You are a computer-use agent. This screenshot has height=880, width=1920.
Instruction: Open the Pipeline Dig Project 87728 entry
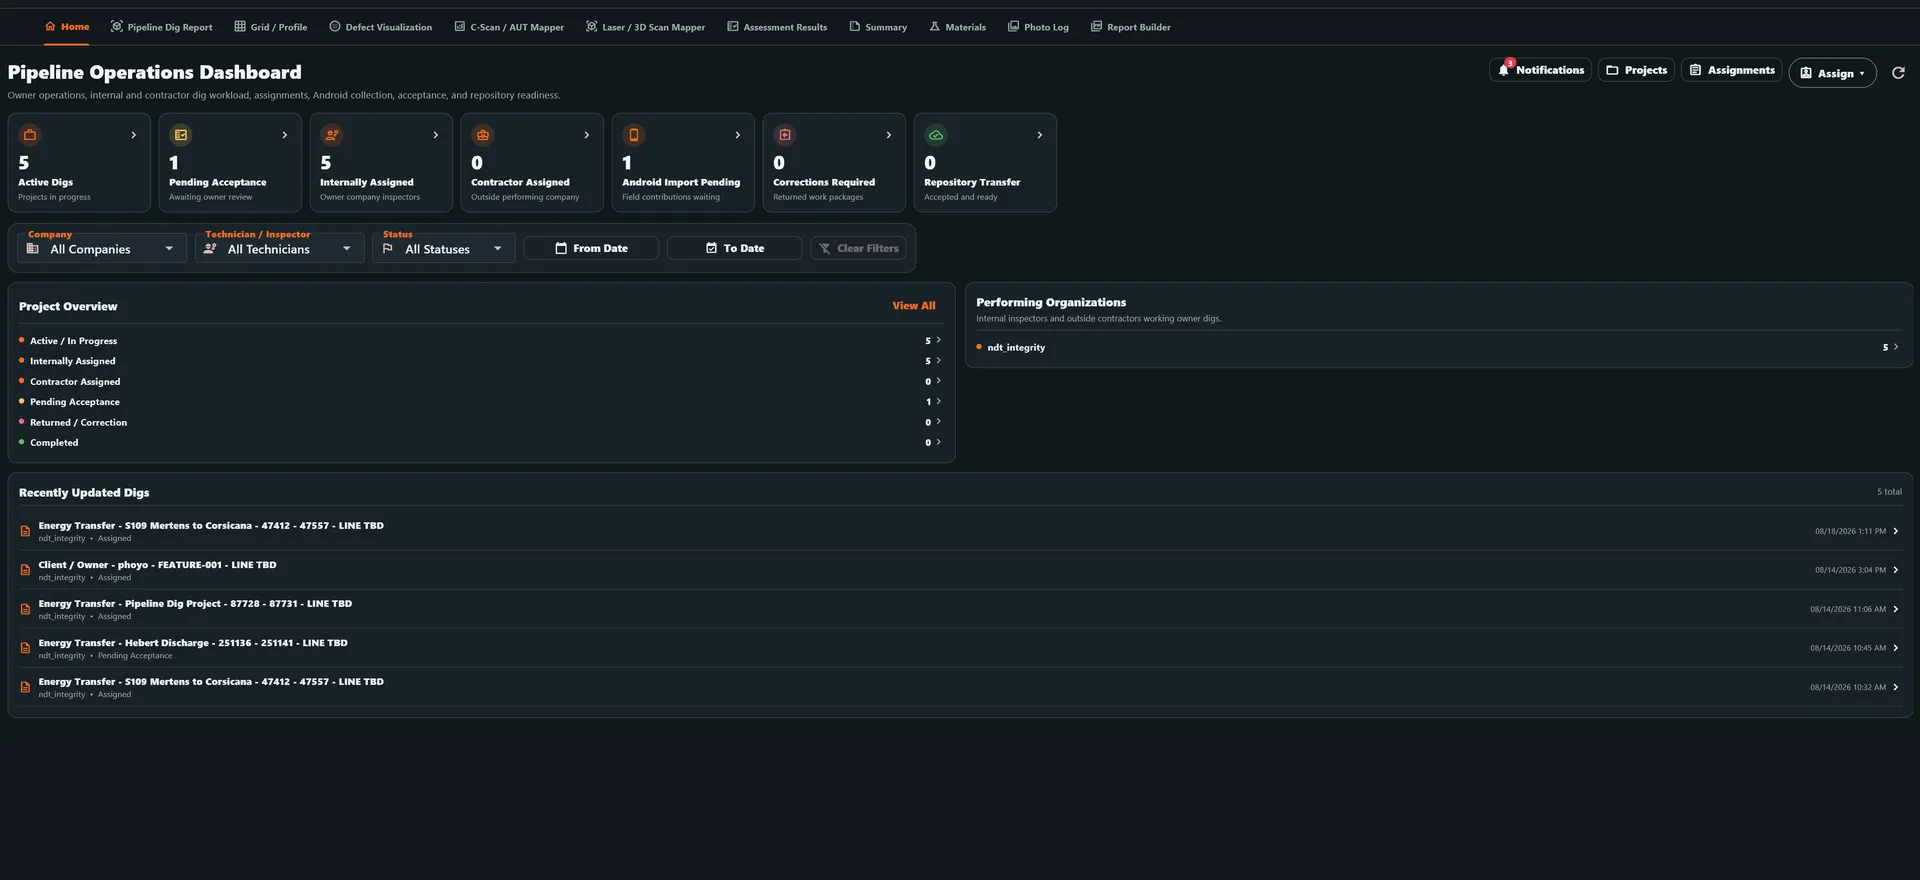click(960, 609)
